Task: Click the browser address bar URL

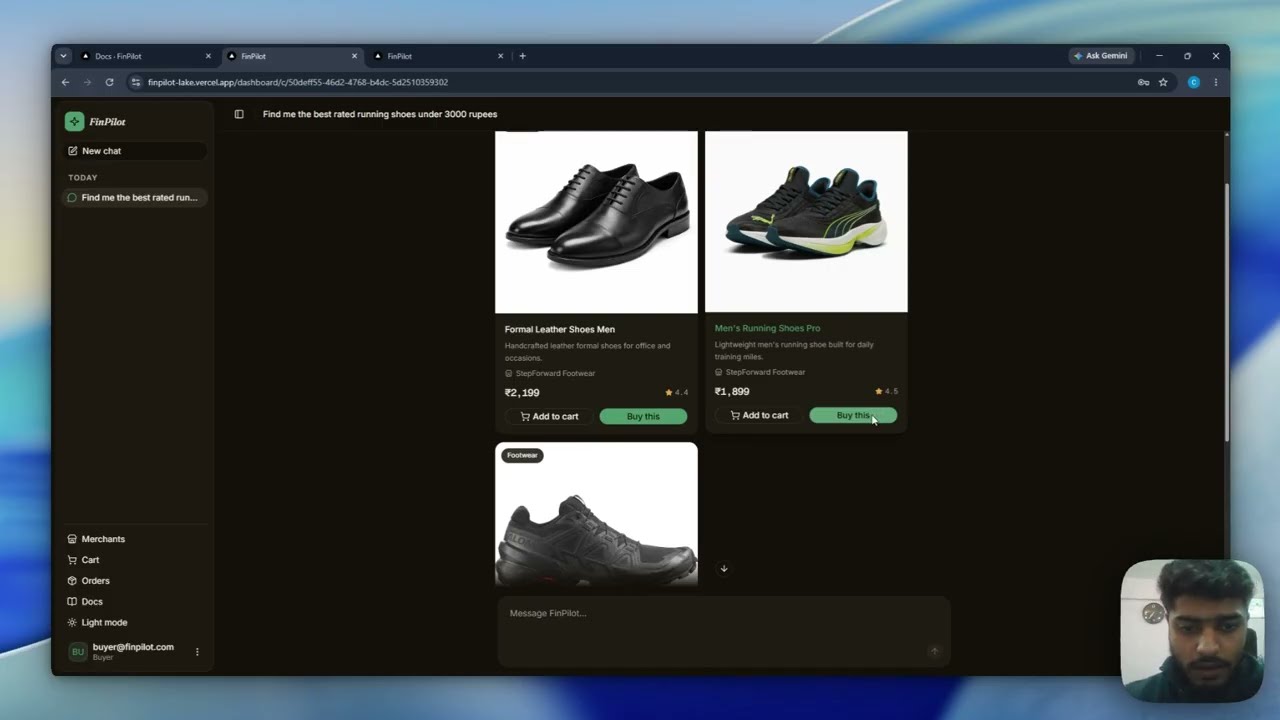Action: pyautogui.click(x=298, y=82)
